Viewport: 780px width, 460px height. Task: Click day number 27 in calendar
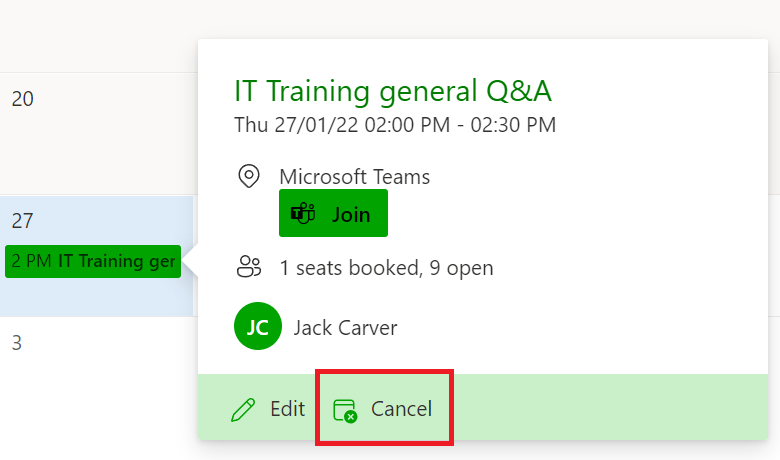click(x=22, y=221)
